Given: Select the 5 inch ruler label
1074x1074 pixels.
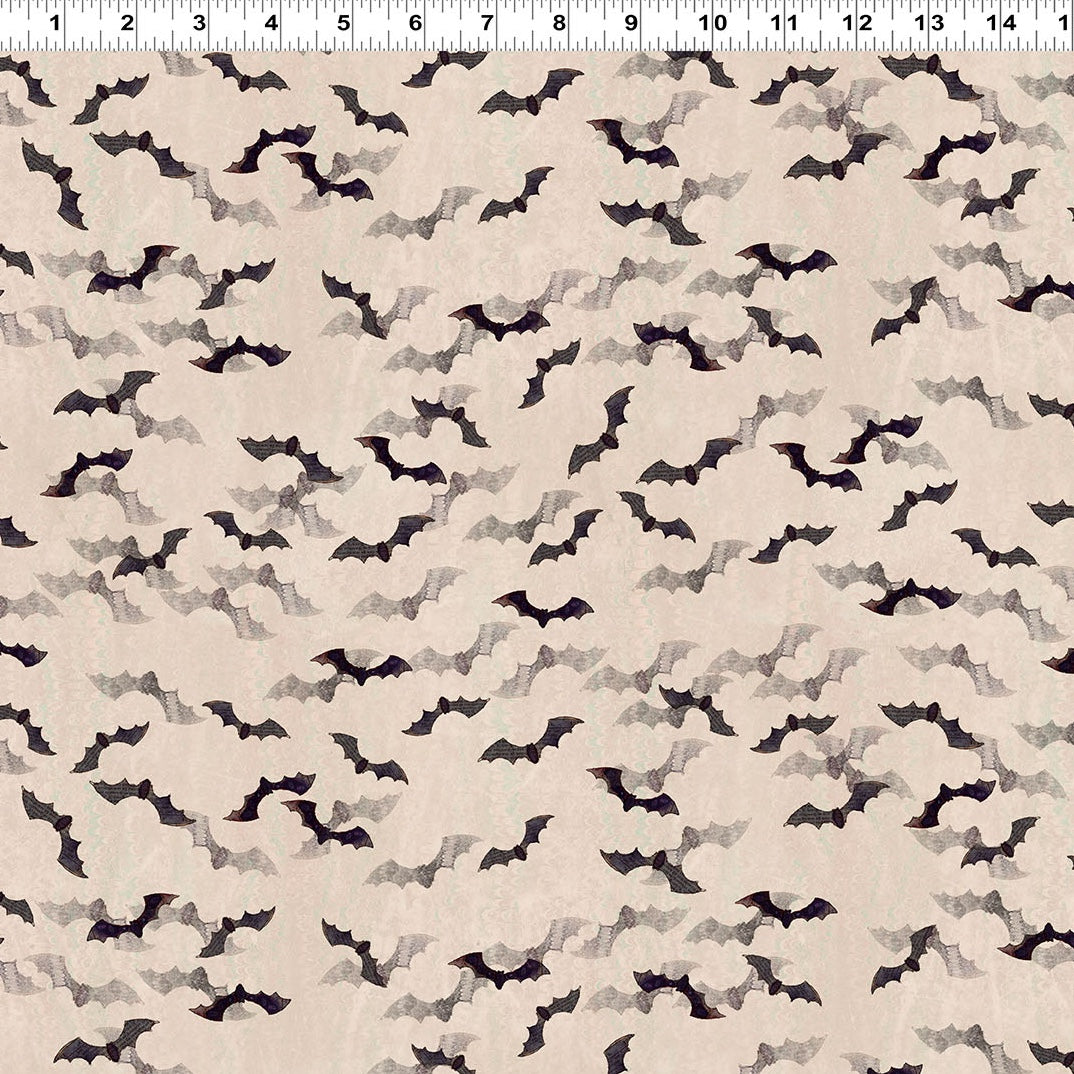Looking at the screenshot, I should [343, 21].
